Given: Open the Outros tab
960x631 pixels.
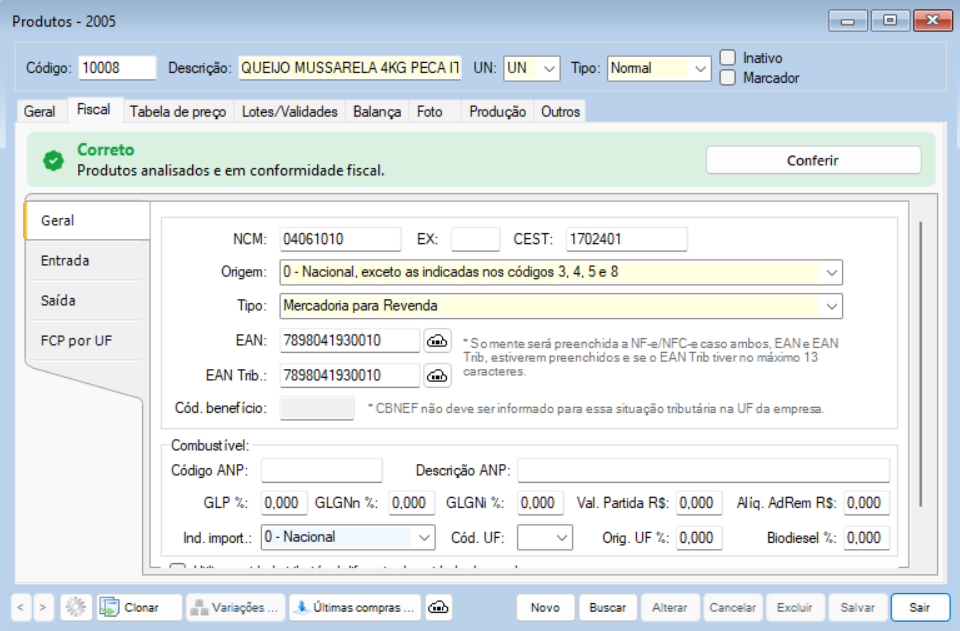Looking at the screenshot, I should (560, 111).
